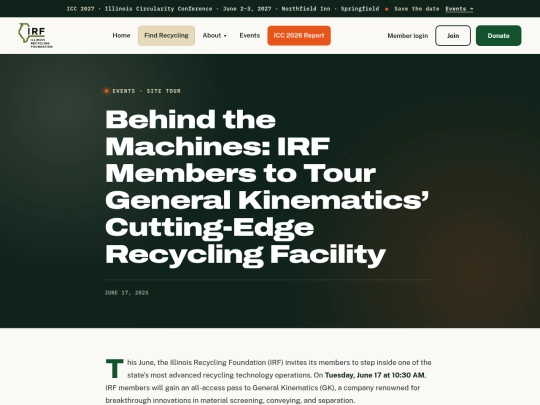Click the green Donate button
Viewport: 540px width, 405px height.
(x=498, y=35)
